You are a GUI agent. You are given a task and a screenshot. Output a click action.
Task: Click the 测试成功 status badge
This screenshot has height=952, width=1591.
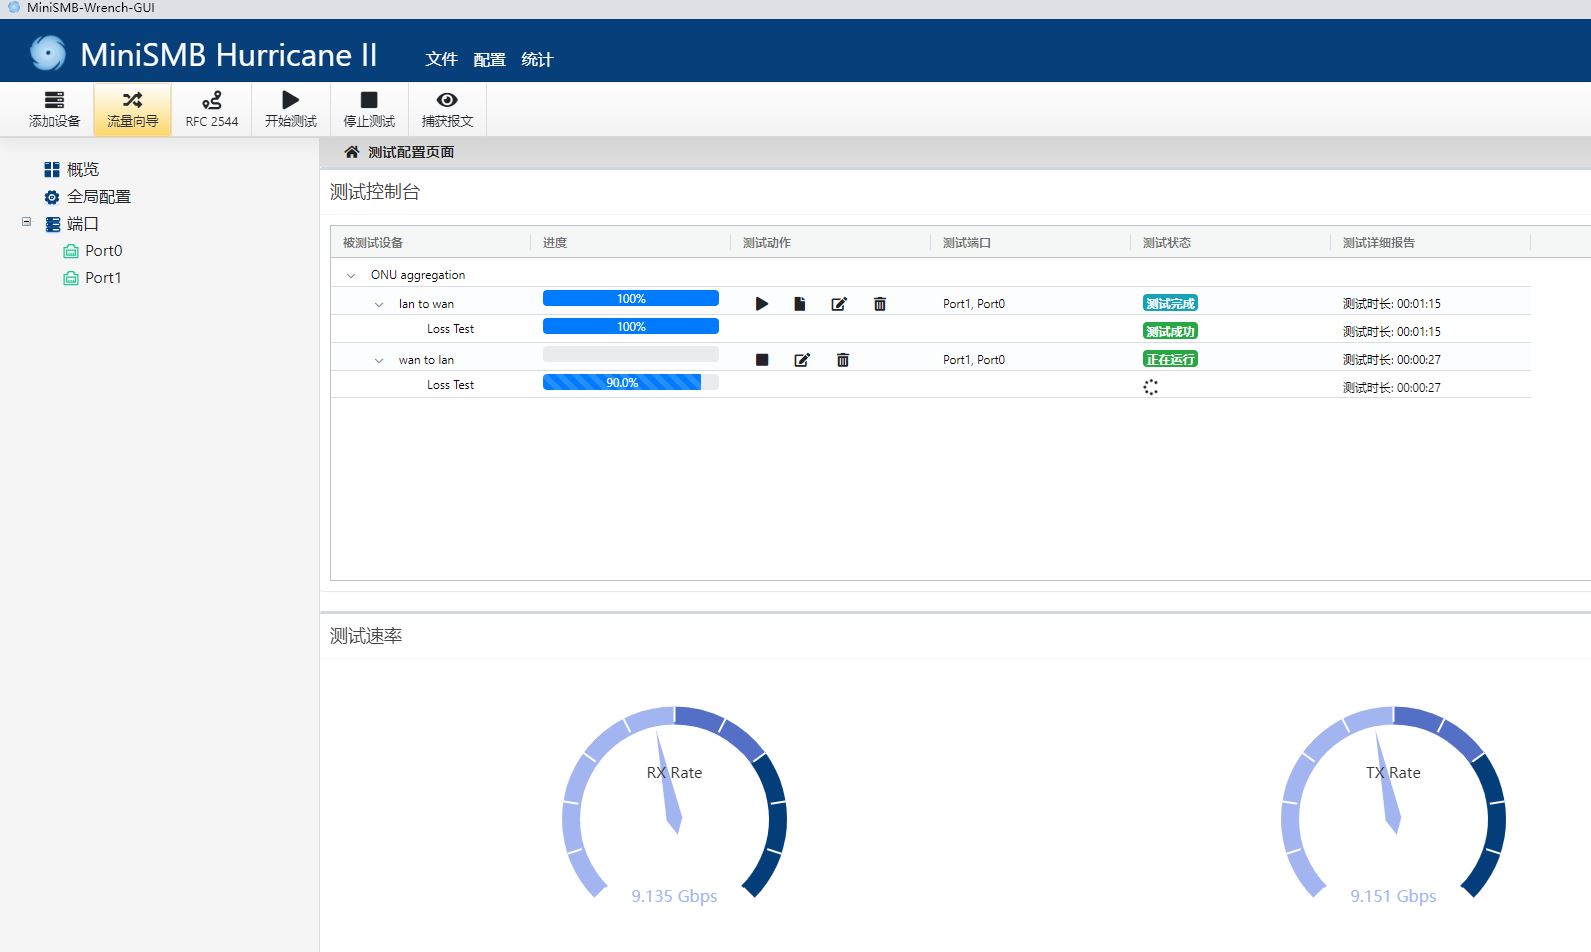click(1170, 331)
